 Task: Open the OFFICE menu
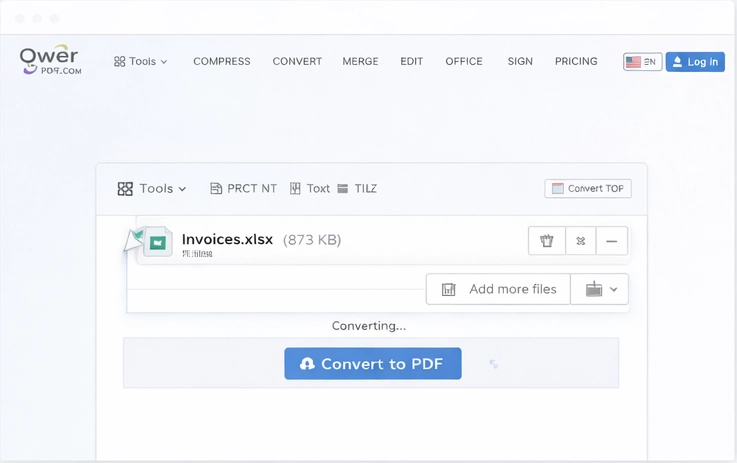point(464,62)
